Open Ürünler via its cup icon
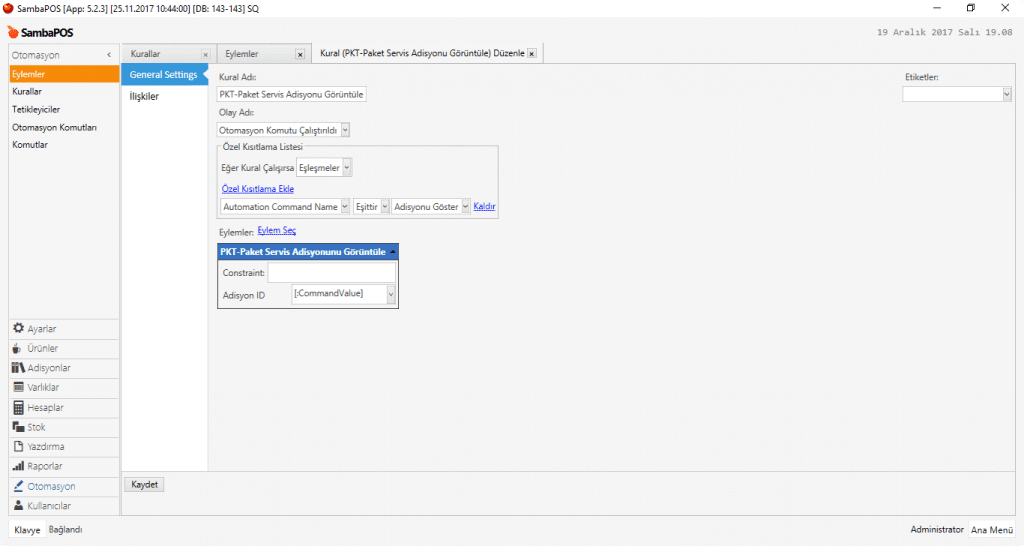Image resolution: width=1024 pixels, height=546 pixels. tap(18, 348)
